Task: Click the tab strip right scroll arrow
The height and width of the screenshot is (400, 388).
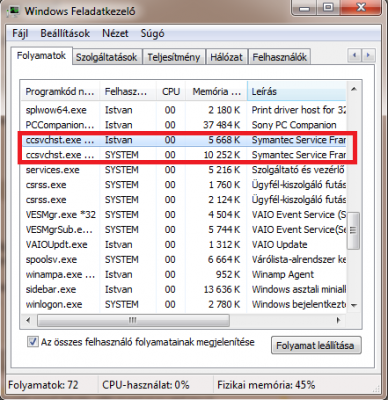Action: [368, 55]
